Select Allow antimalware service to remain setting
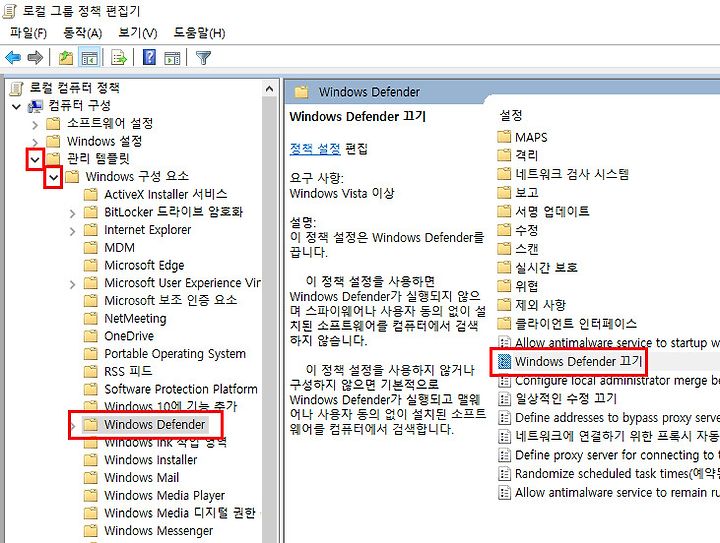 pos(609,493)
